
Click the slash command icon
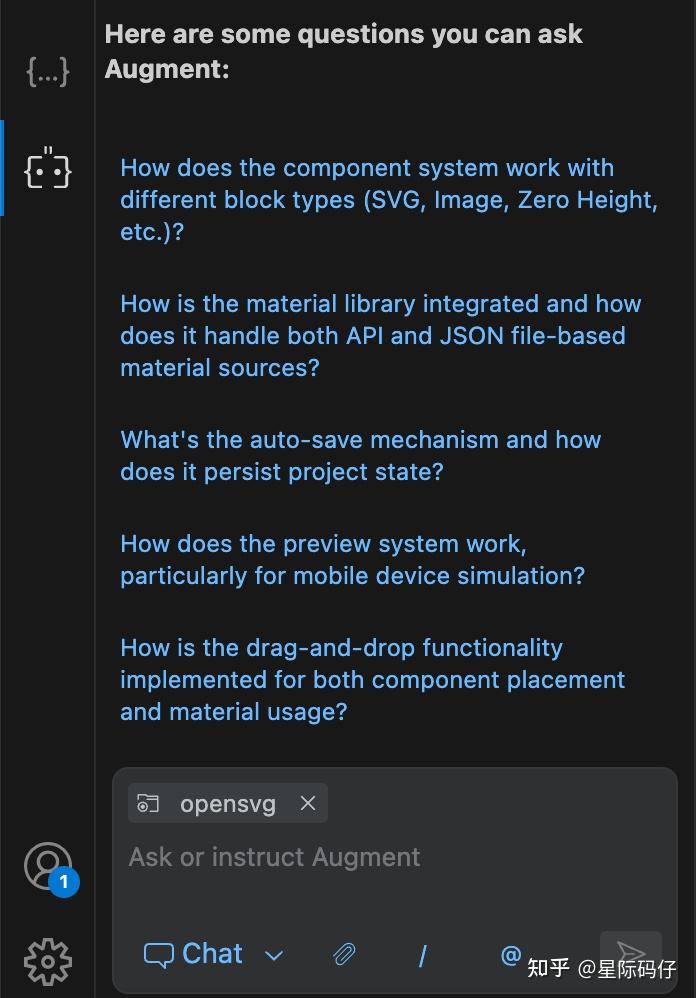423,956
